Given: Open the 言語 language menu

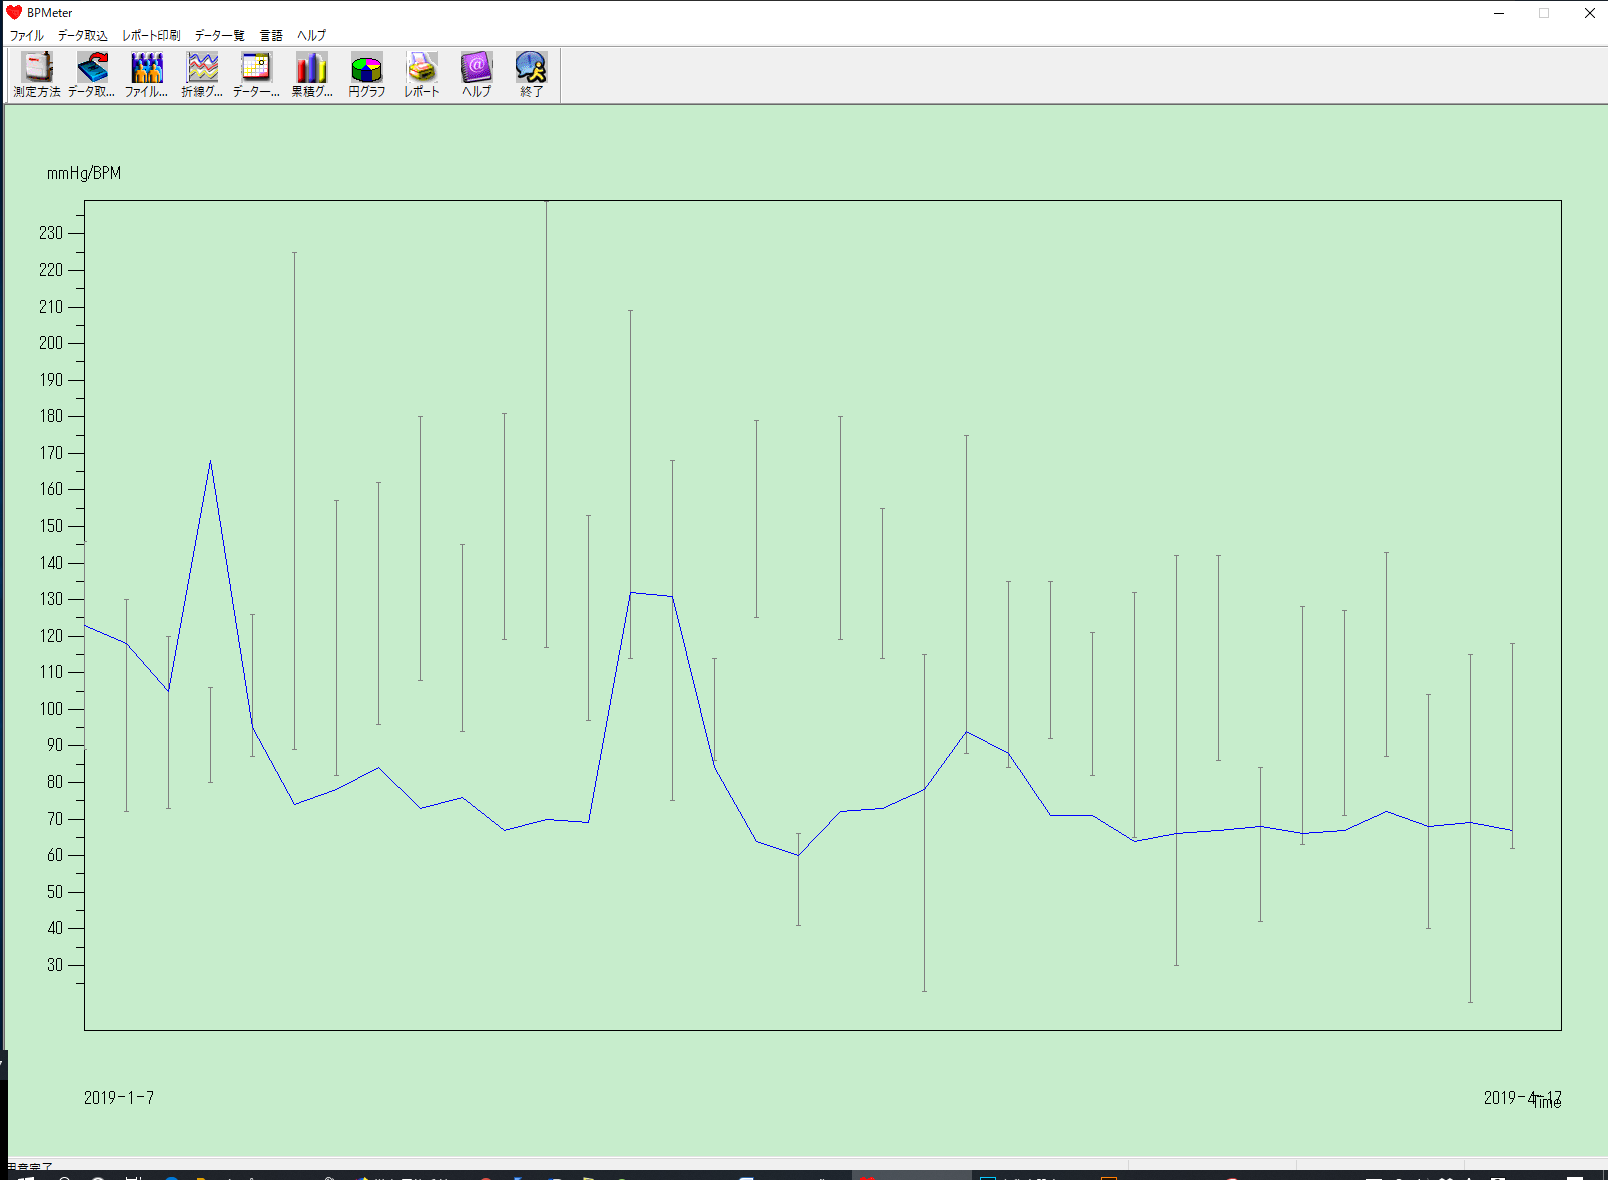Looking at the screenshot, I should 271,35.
